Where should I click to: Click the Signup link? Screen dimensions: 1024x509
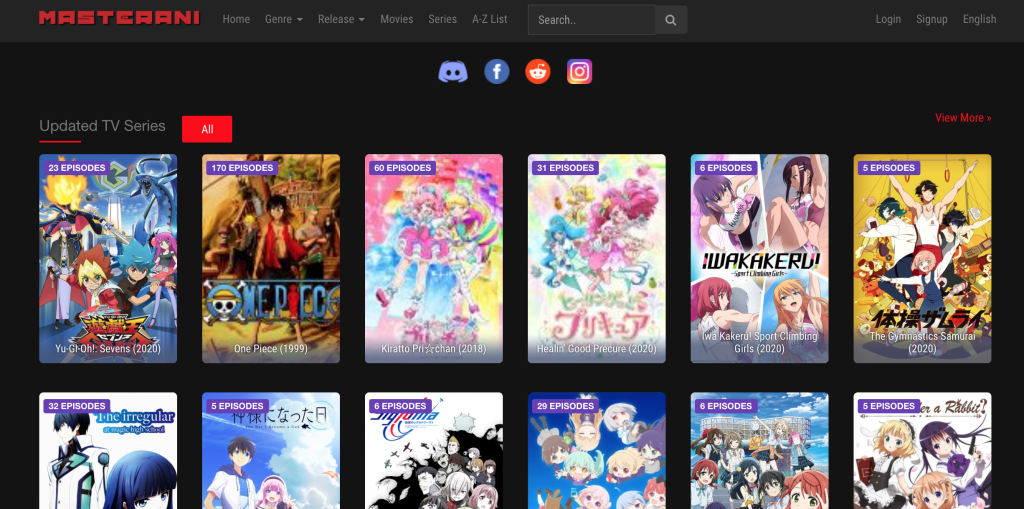tap(931, 20)
